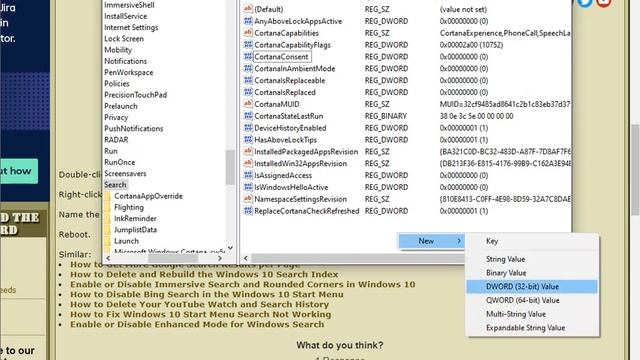Select the Privacy registry key
Screen dimensions: 640x360
(116, 118)
